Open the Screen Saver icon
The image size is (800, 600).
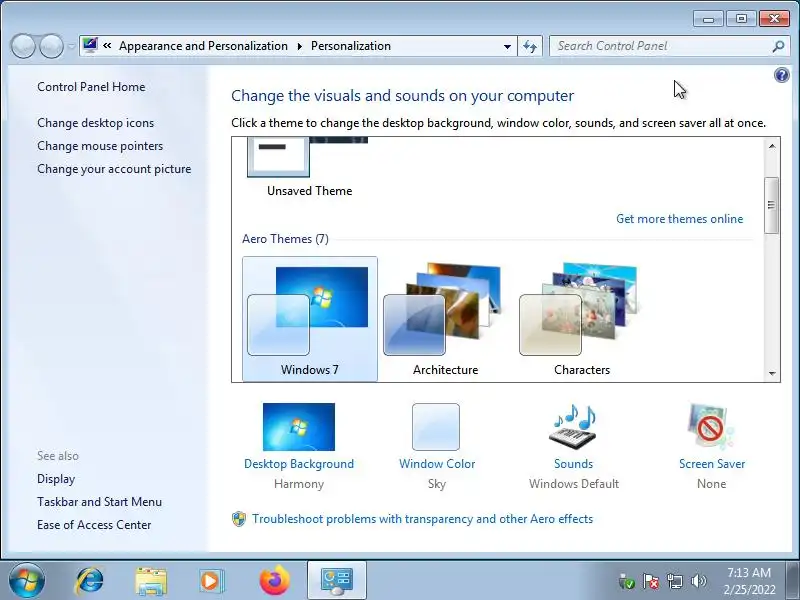click(711, 427)
